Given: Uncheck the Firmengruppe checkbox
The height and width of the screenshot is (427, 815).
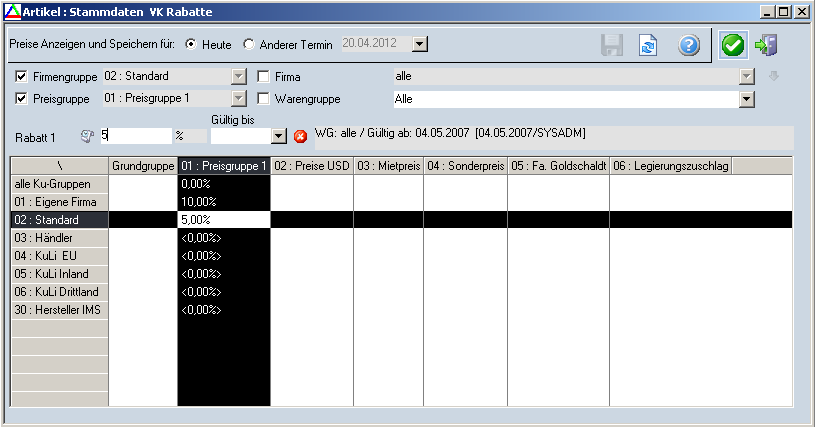Looking at the screenshot, I should [x=22, y=76].
